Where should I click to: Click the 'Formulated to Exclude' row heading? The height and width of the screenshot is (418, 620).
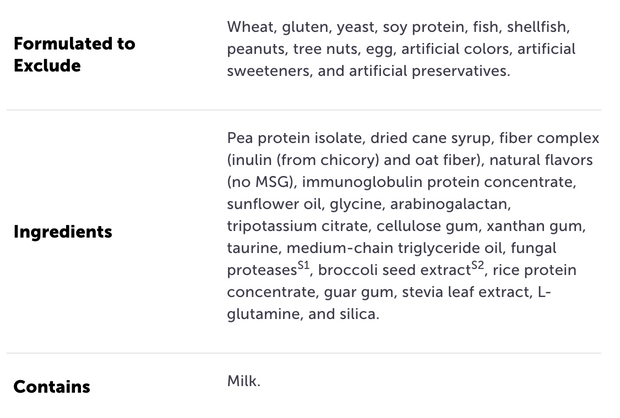click(74, 55)
